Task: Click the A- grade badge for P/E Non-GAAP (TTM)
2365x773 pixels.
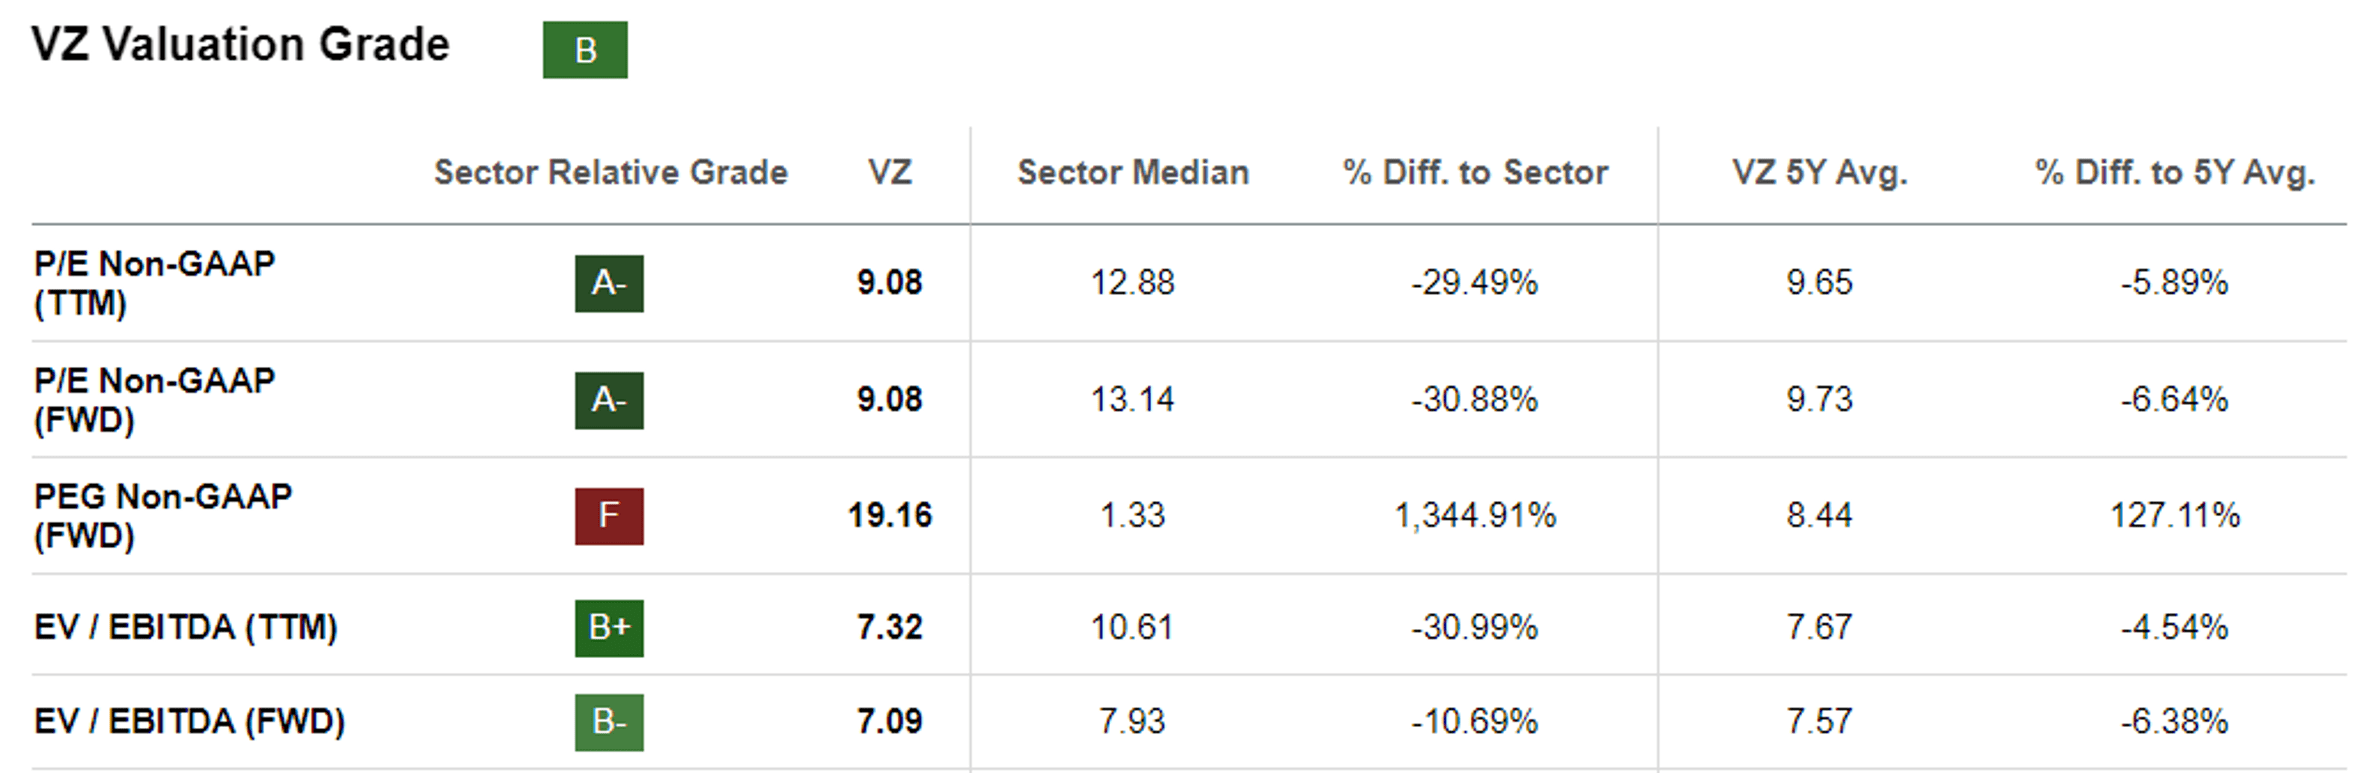Action: 609,284
